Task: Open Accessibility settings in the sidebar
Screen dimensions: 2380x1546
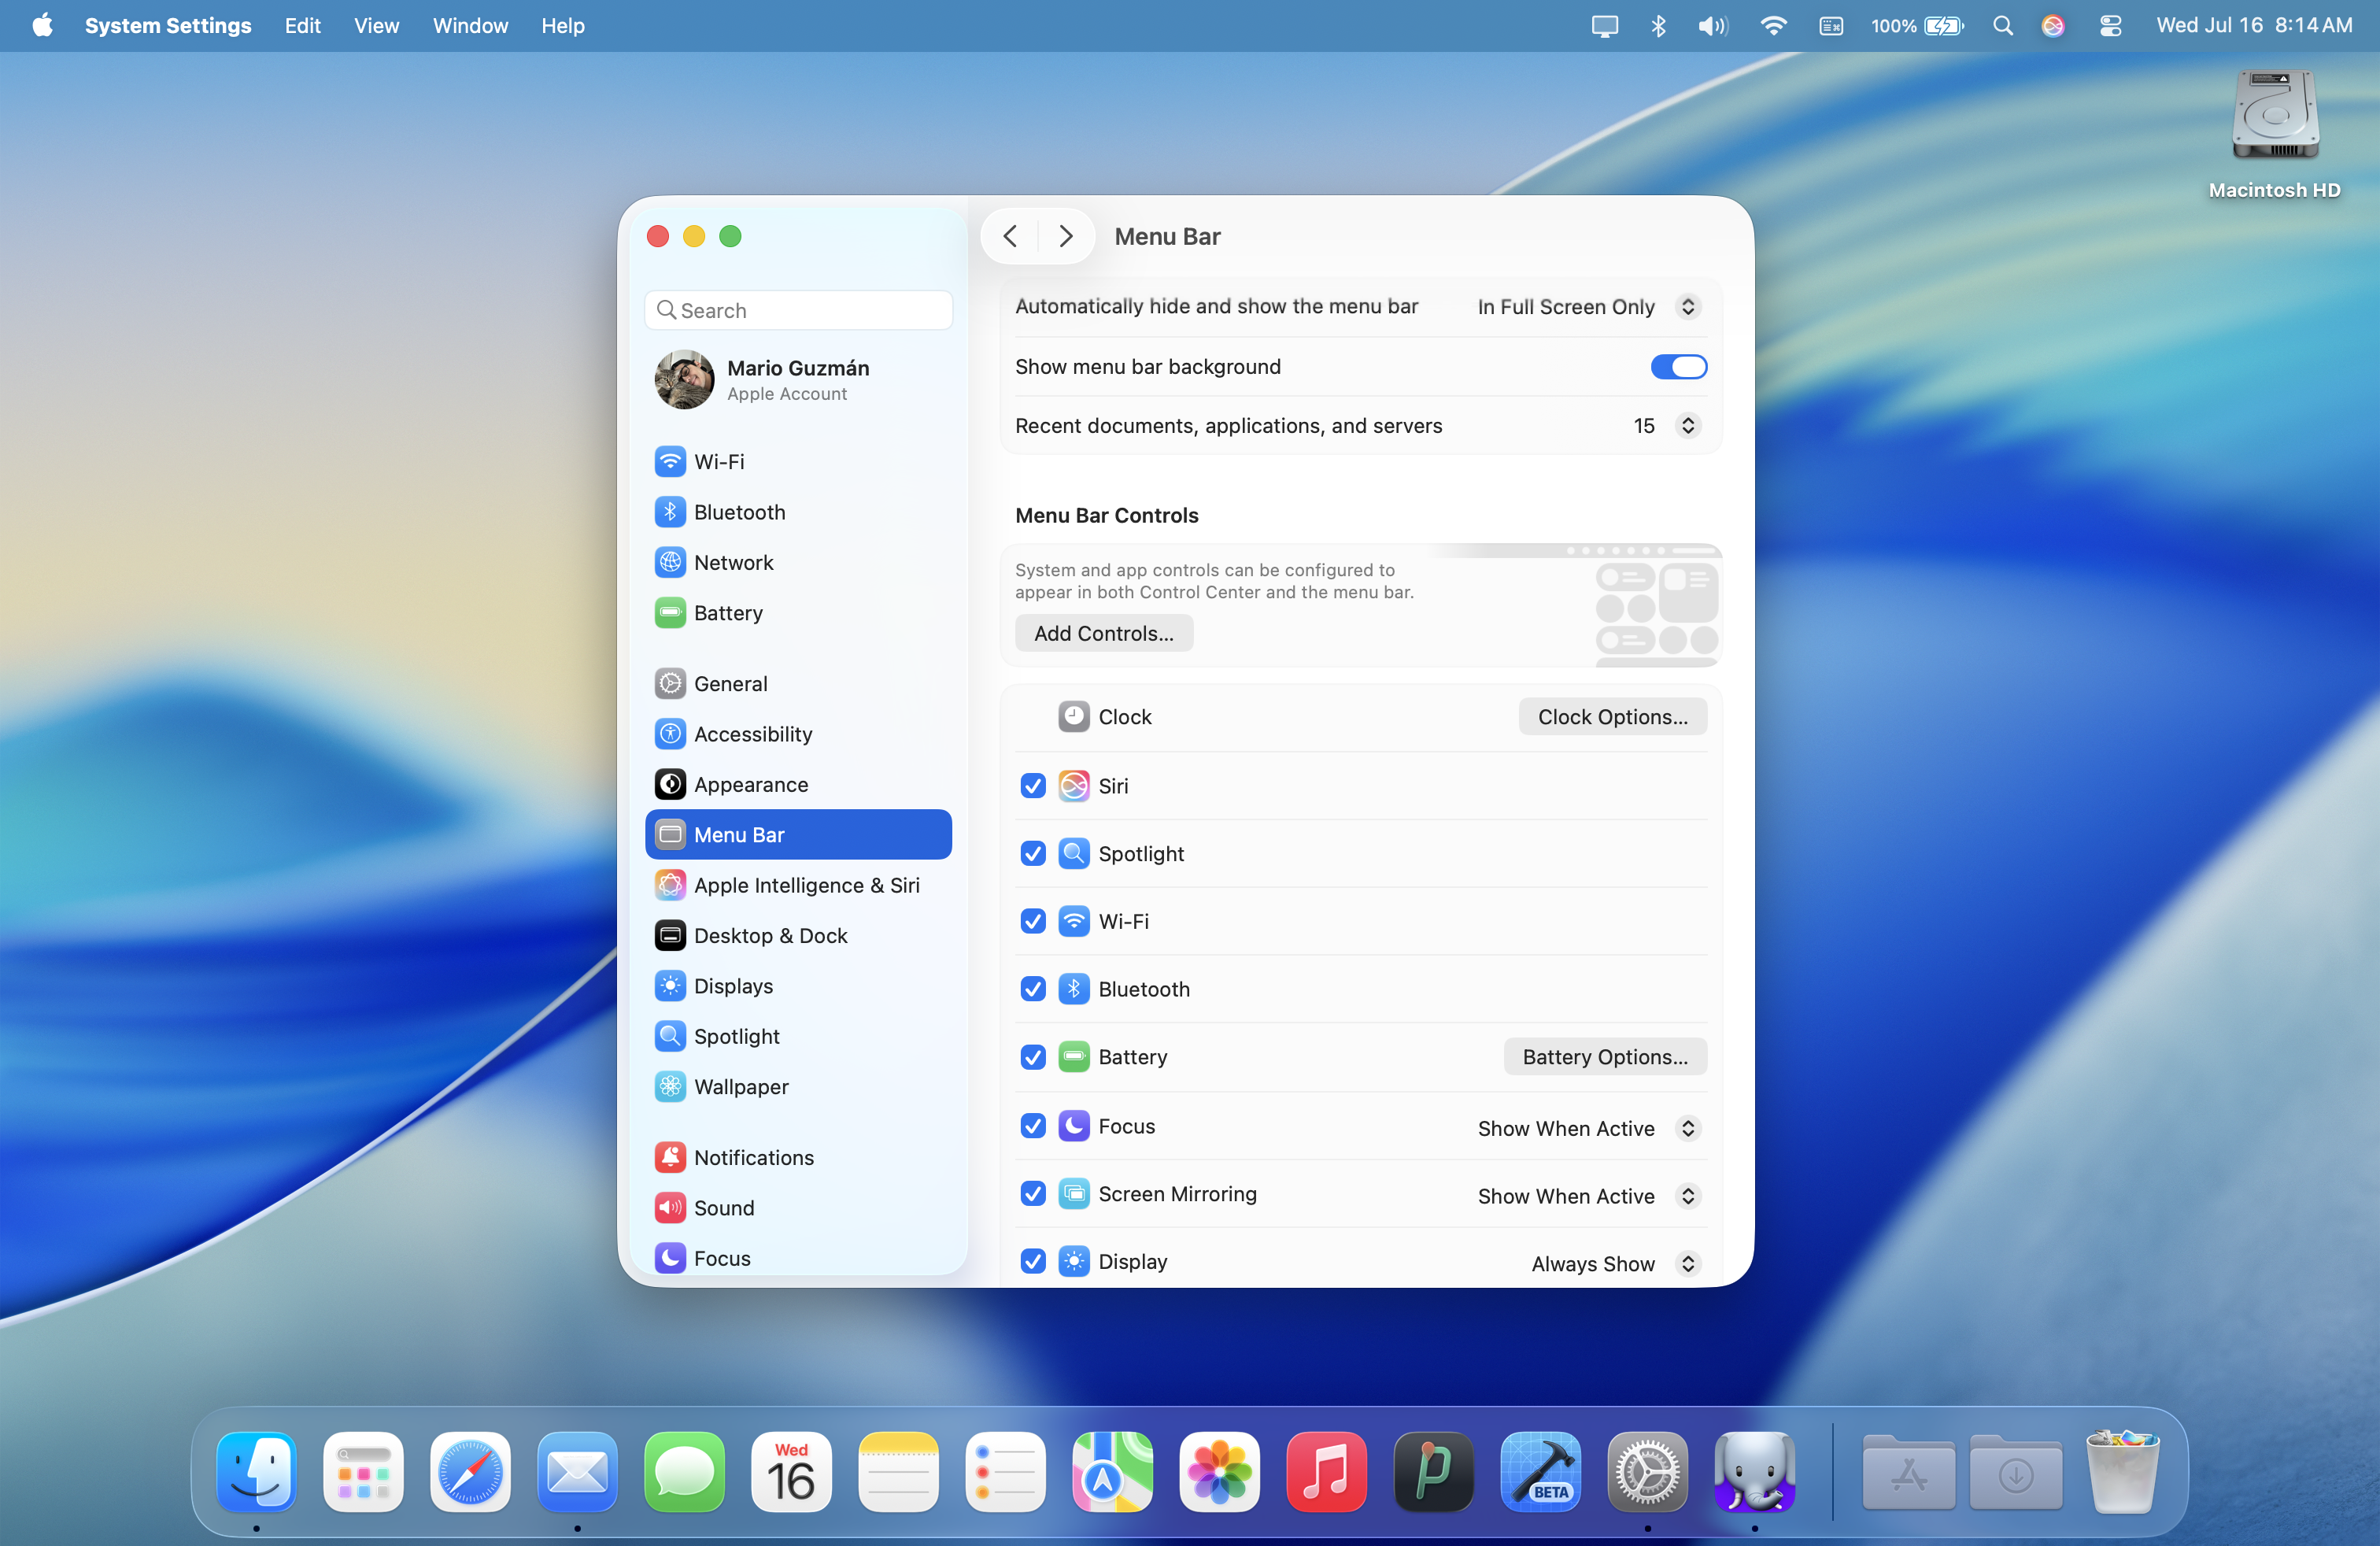Action: click(798, 734)
